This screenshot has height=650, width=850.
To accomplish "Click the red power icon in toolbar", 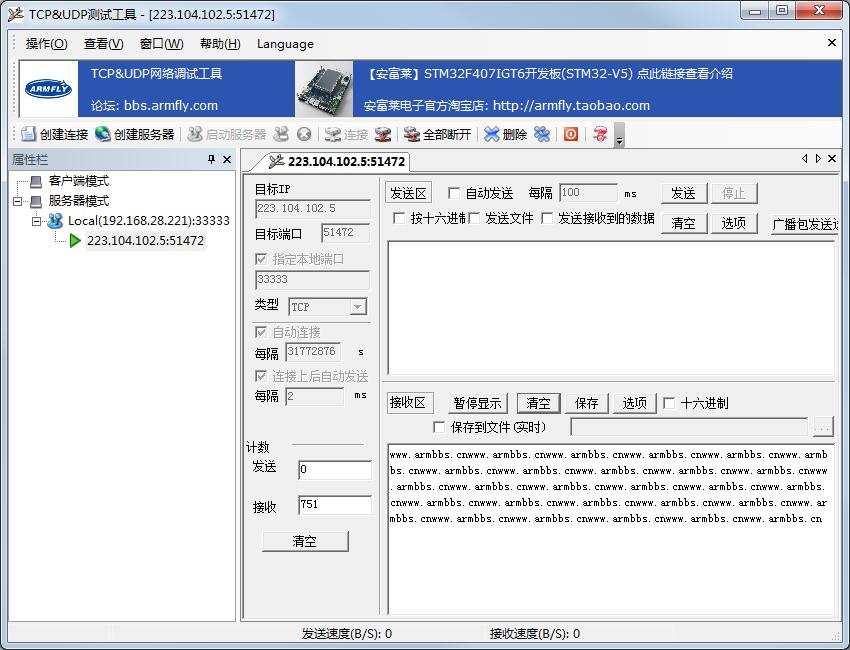I will point(571,134).
